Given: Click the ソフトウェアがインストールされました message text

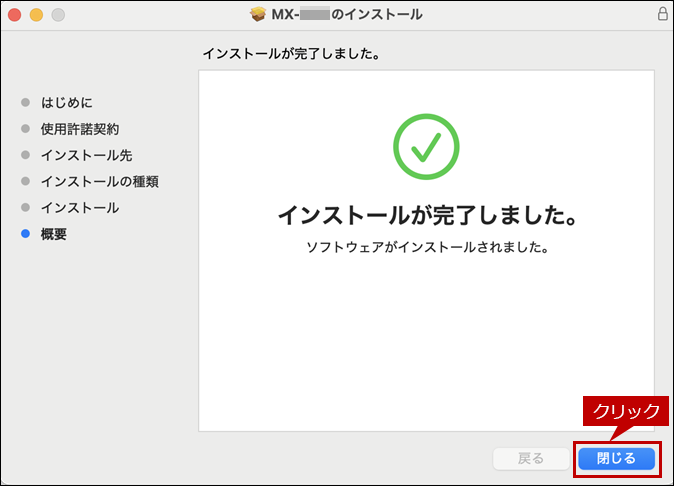Looking at the screenshot, I should pyautogui.click(x=426, y=246).
